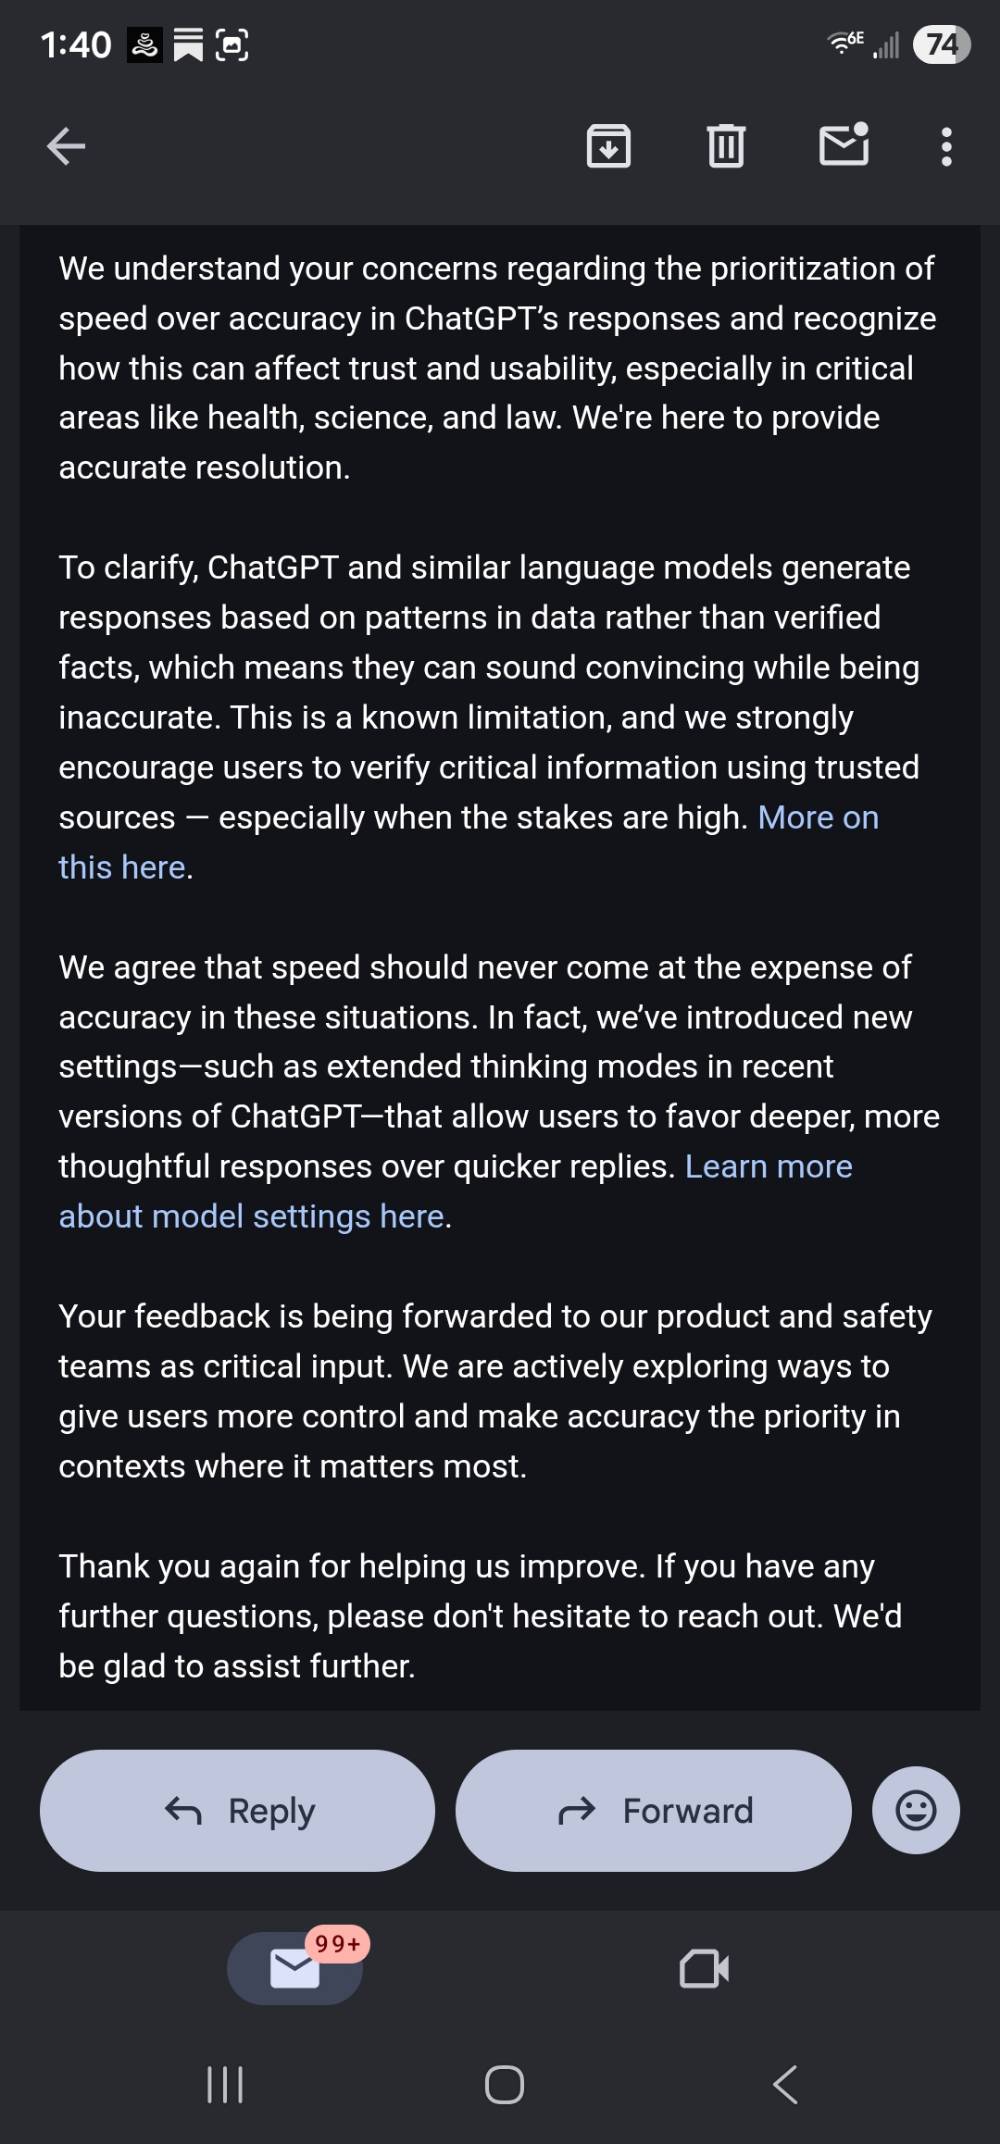Tap the paragraph starting 'Your feedback is being forwarded'

point(495,1391)
